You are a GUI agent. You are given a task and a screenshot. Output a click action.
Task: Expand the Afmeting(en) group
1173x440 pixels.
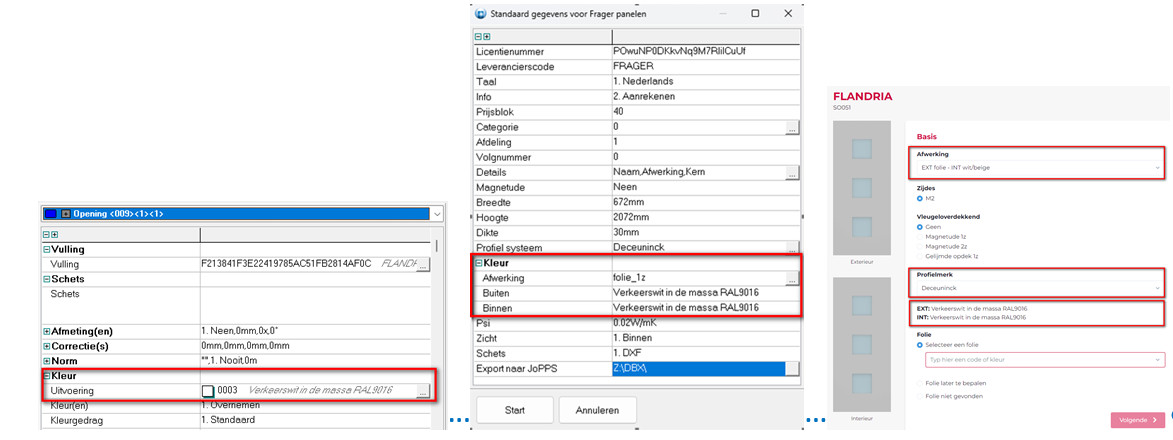click(x=46, y=331)
